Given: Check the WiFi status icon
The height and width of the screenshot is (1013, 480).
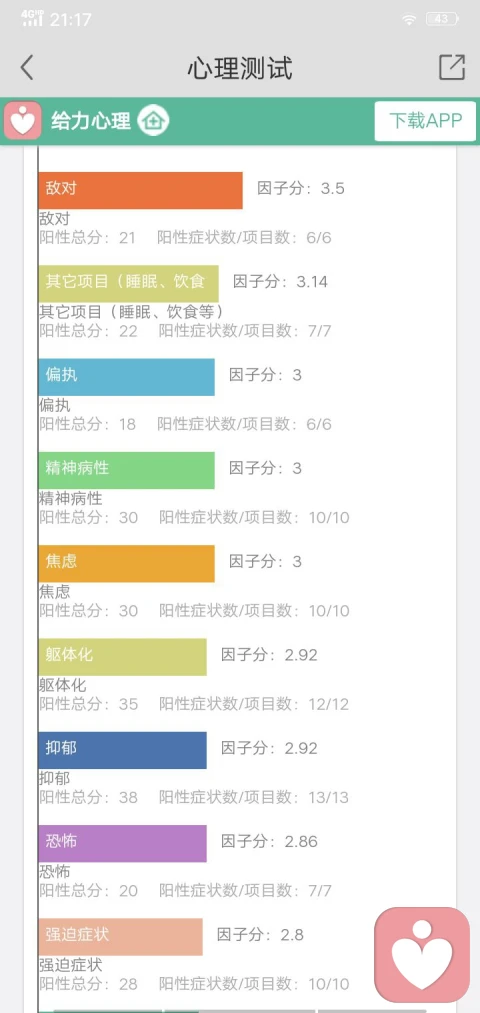Looking at the screenshot, I should click(409, 19).
